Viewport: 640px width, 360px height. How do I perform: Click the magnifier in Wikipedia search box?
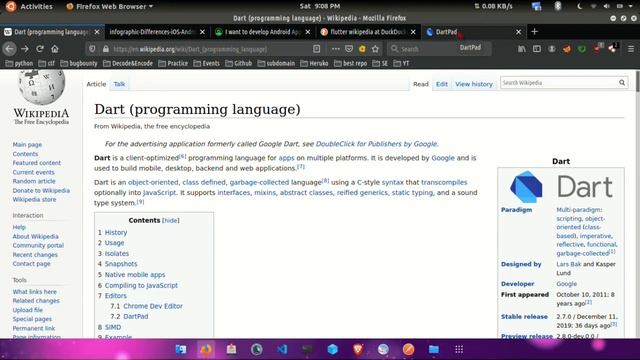click(x=622, y=83)
